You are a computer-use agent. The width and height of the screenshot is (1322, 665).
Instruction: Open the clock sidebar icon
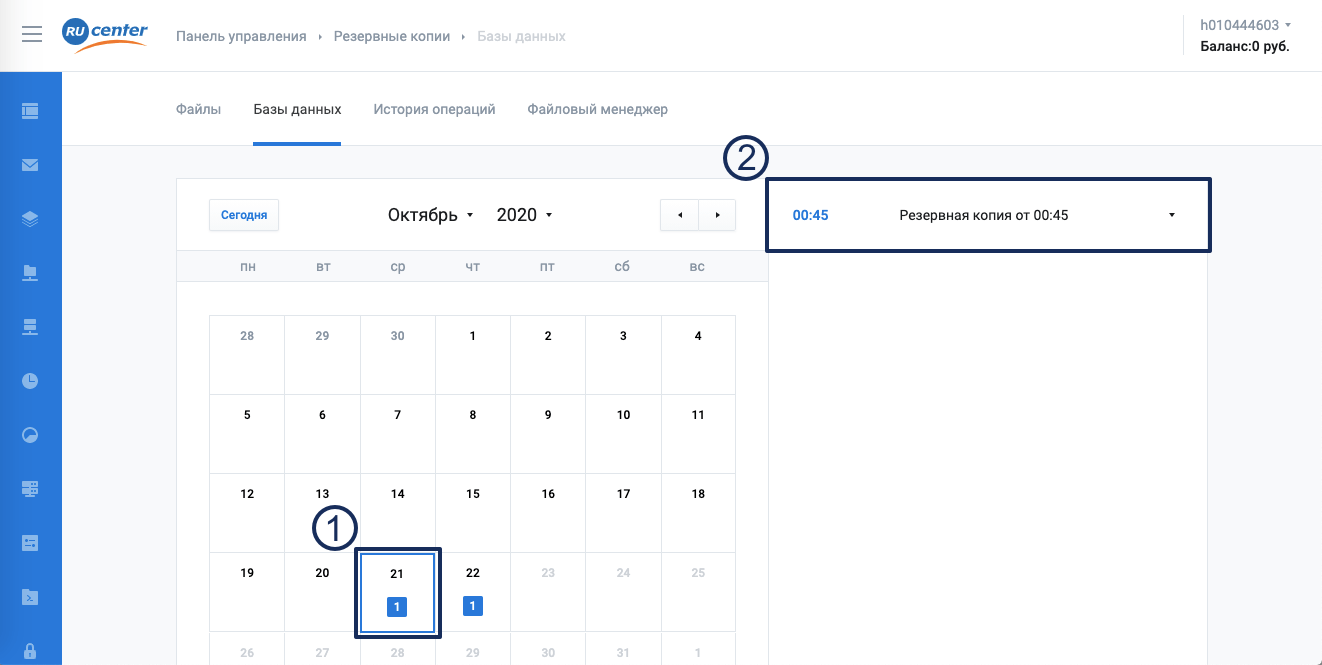click(x=30, y=381)
